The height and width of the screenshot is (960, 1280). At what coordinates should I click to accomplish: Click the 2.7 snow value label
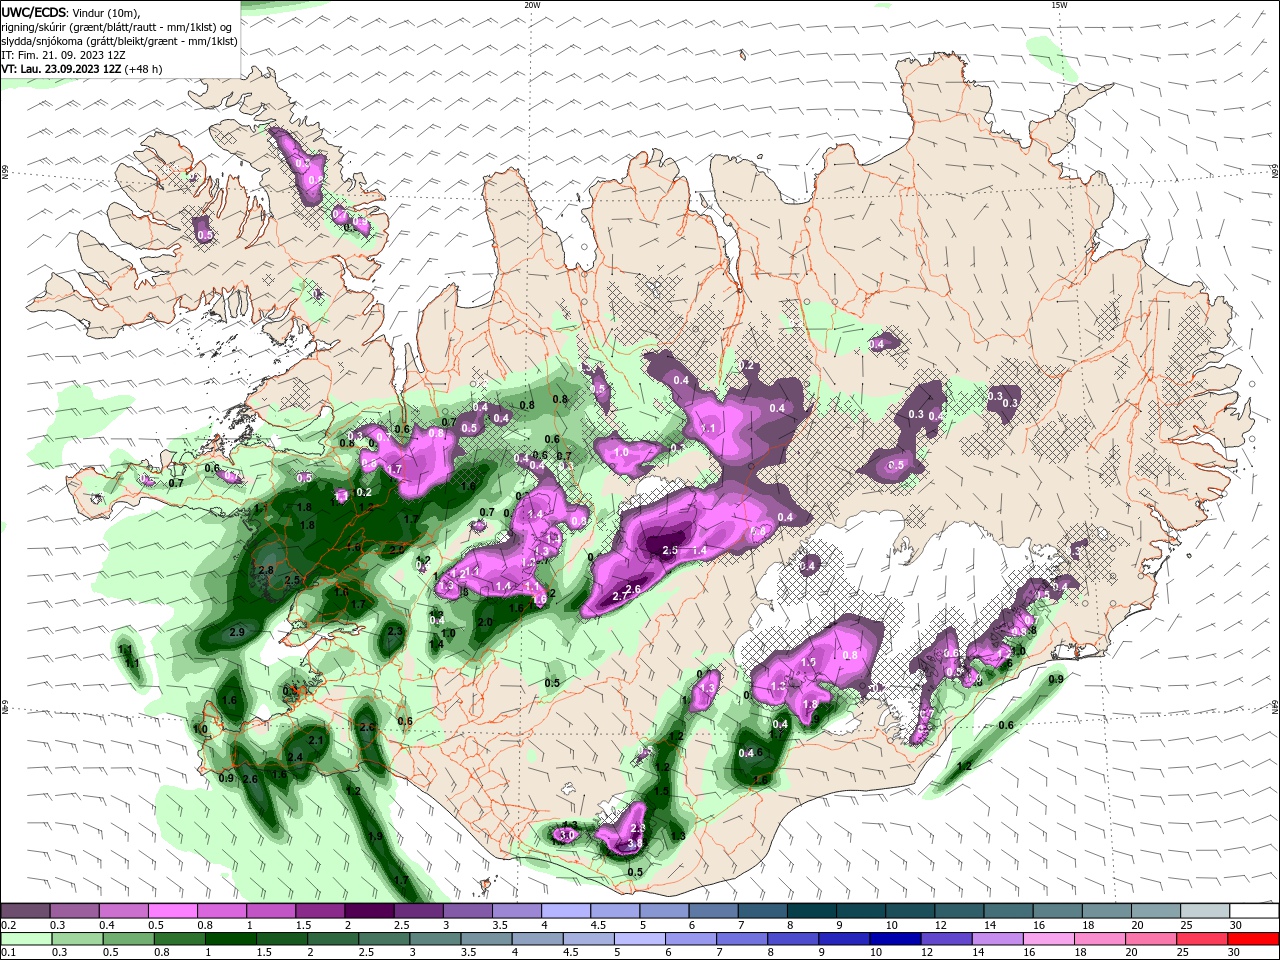coord(619,597)
